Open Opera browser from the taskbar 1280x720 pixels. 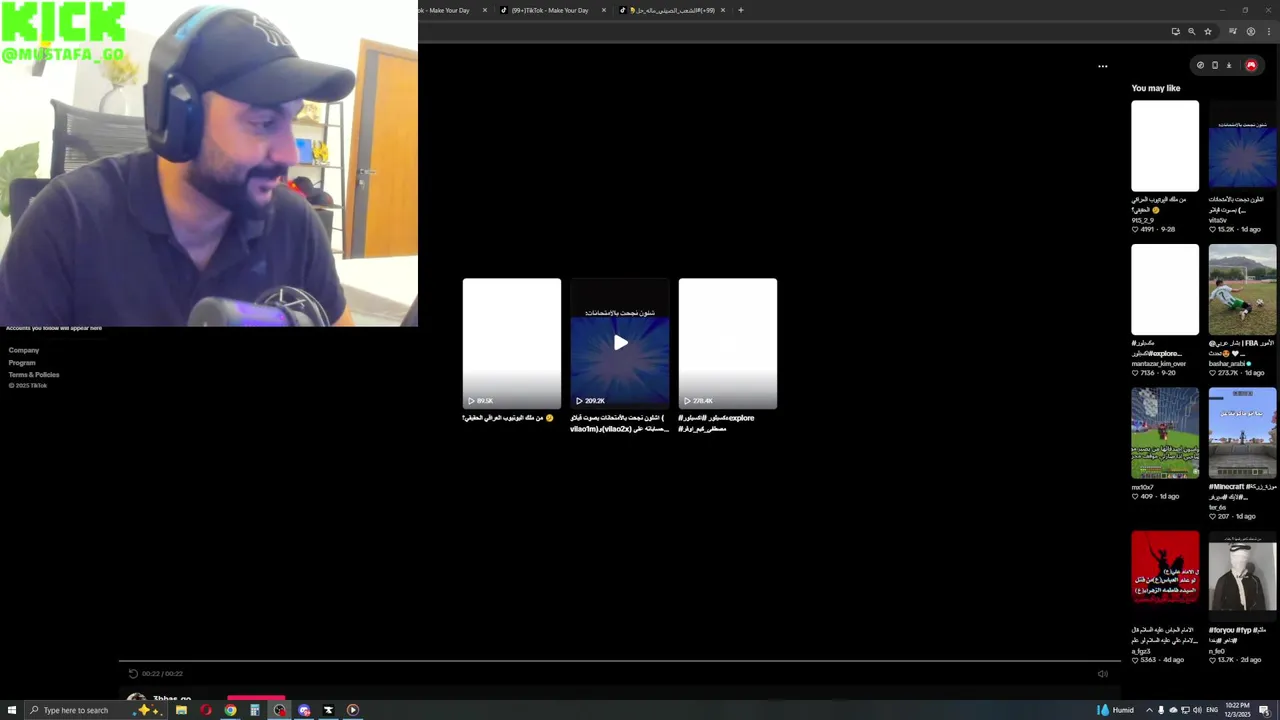pos(206,710)
